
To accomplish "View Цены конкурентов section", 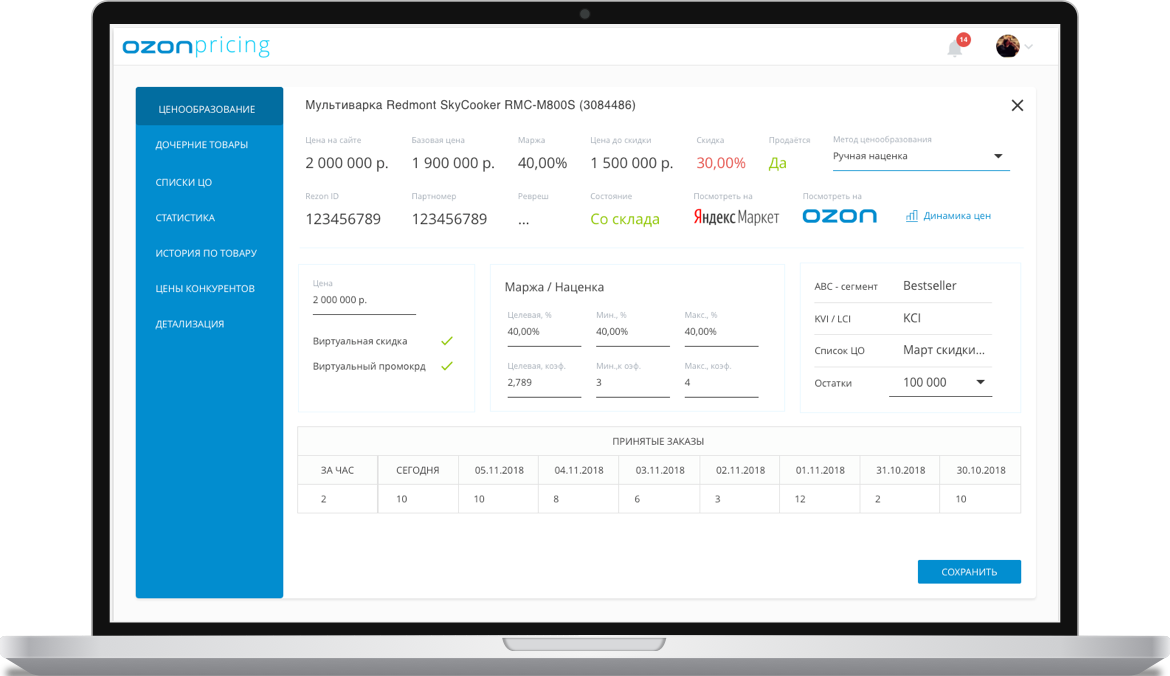I will [x=205, y=289].
